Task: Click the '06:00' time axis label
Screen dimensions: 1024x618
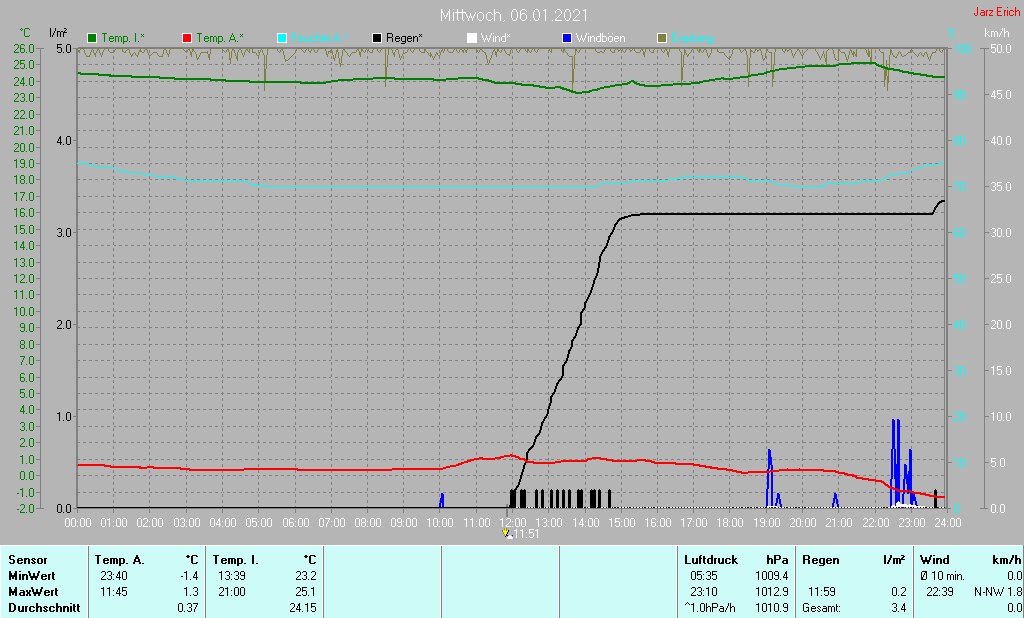Action: tap(295, 523)
